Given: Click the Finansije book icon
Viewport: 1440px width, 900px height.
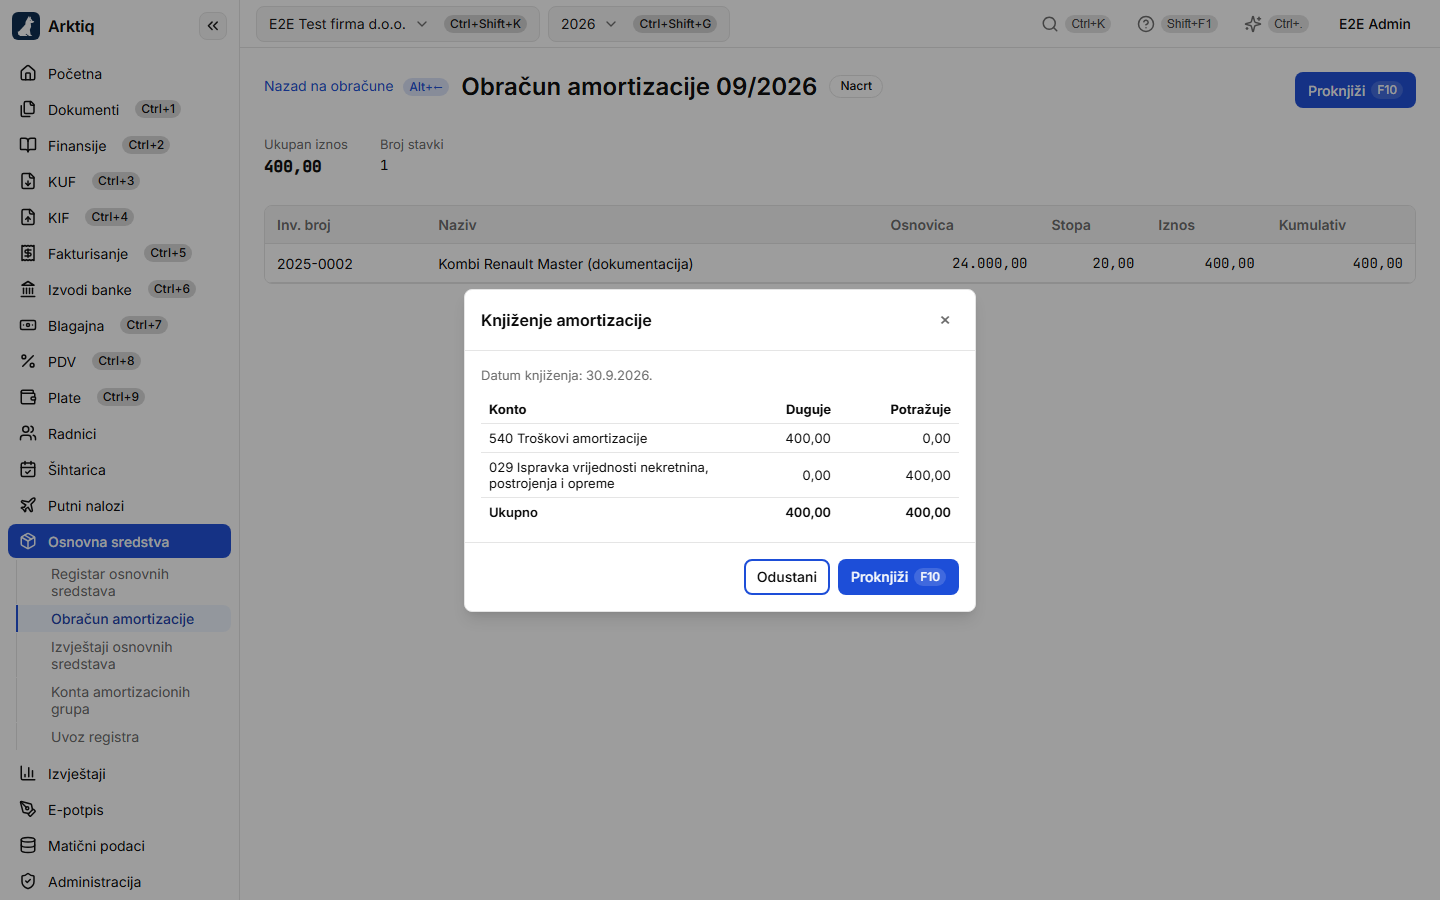Looking at the screenshot, I should click(x=28, y=145).
